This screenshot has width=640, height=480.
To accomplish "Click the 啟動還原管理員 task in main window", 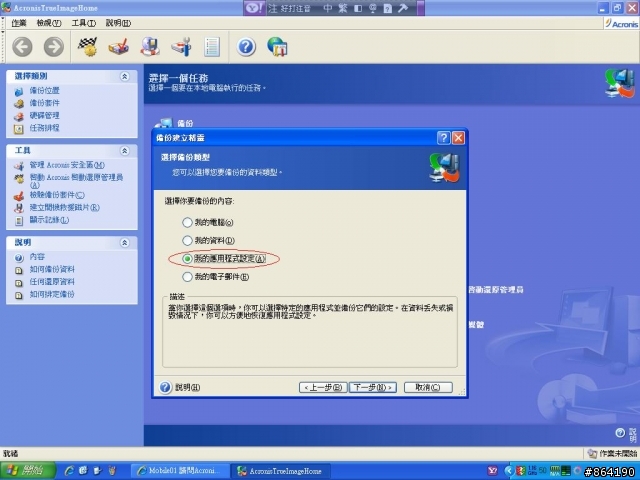I will pos(496,290).
